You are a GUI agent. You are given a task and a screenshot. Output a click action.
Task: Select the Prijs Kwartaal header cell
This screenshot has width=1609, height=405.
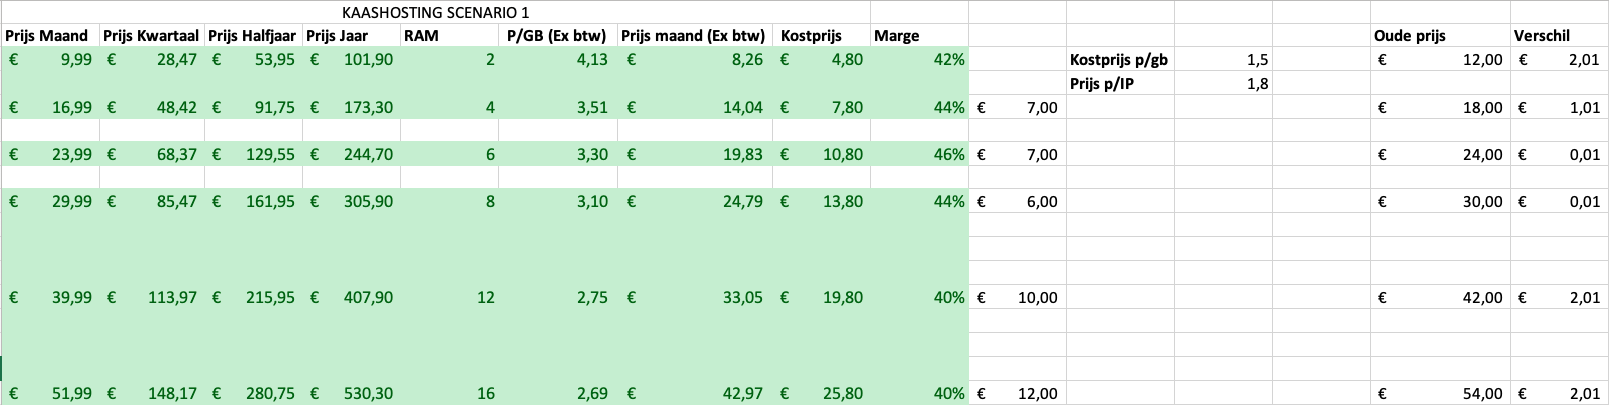click(151, 36)
